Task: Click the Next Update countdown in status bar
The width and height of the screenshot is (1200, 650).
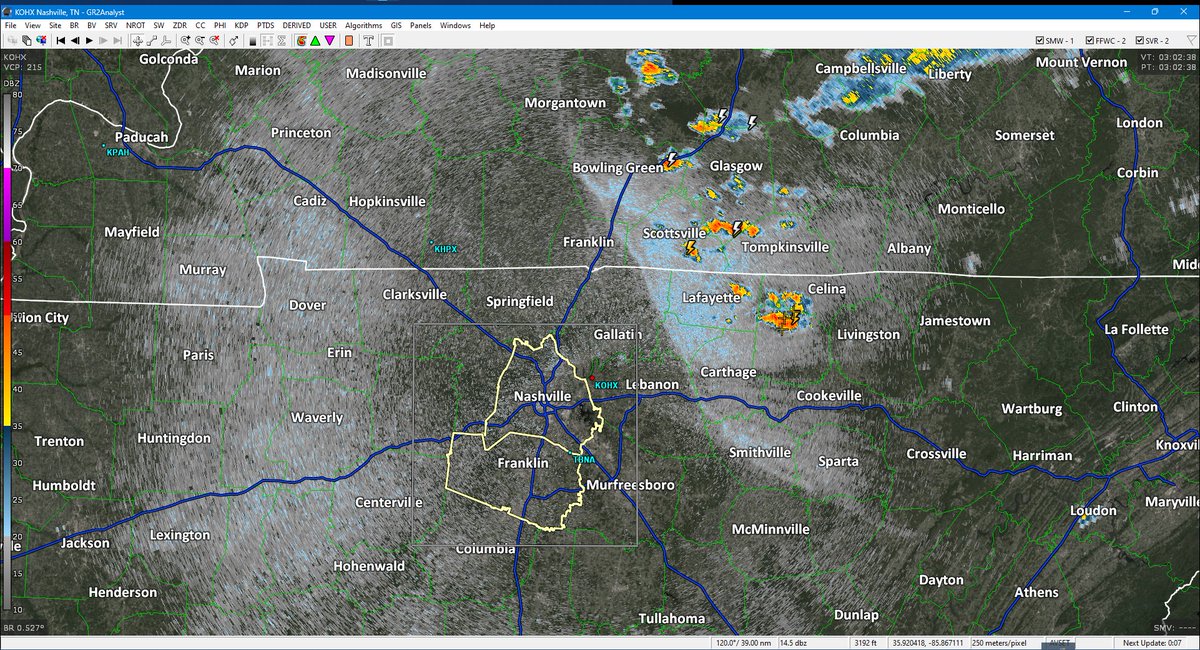Action: tap(1154, 642)
